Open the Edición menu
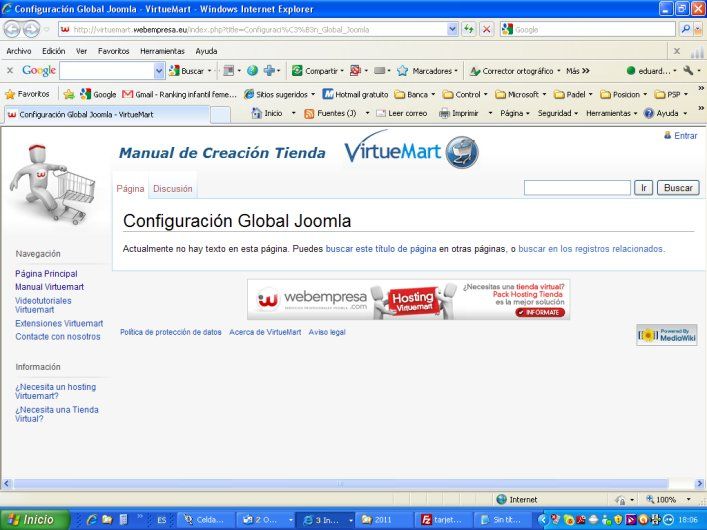The height and width of the screenshot is (530, 707). (54, 51)
